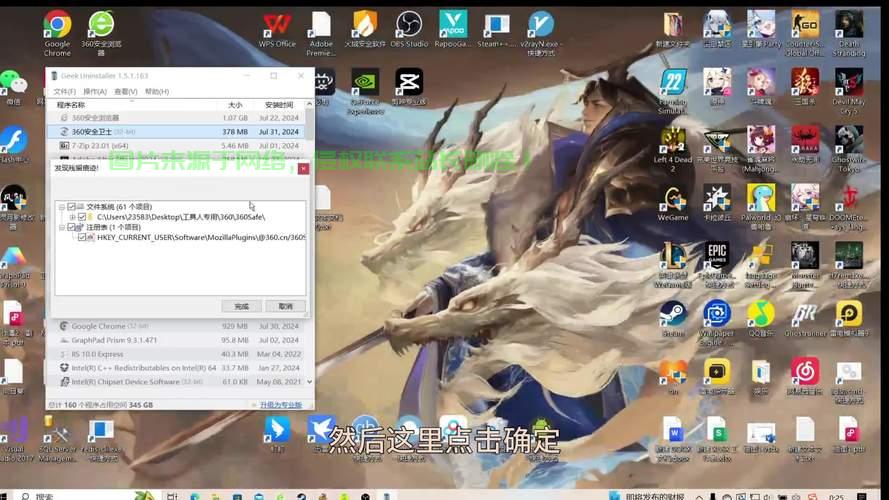
Task: Open Farming Simulator 22 icon
Action: 672,91
